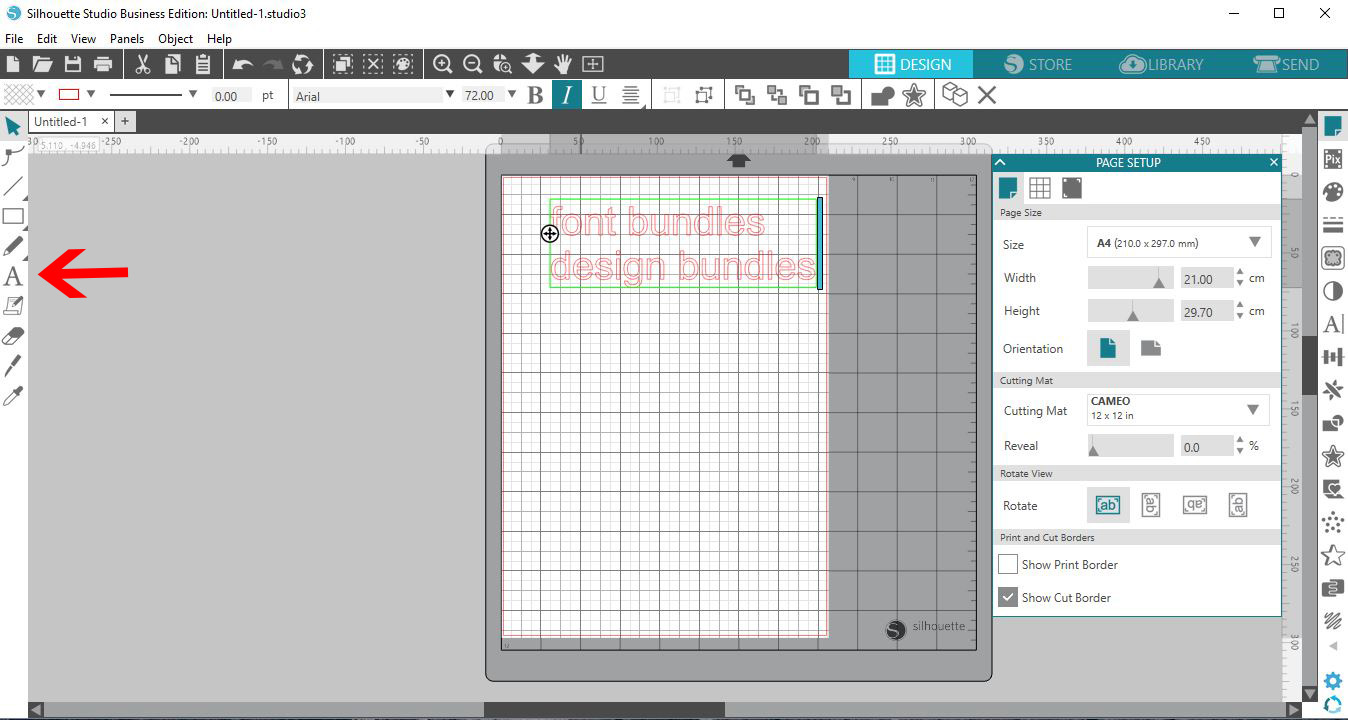Viewport: 1348px width, 720px height.
Task: Cut selection with scissors icon
Action: tap(142, 64)
